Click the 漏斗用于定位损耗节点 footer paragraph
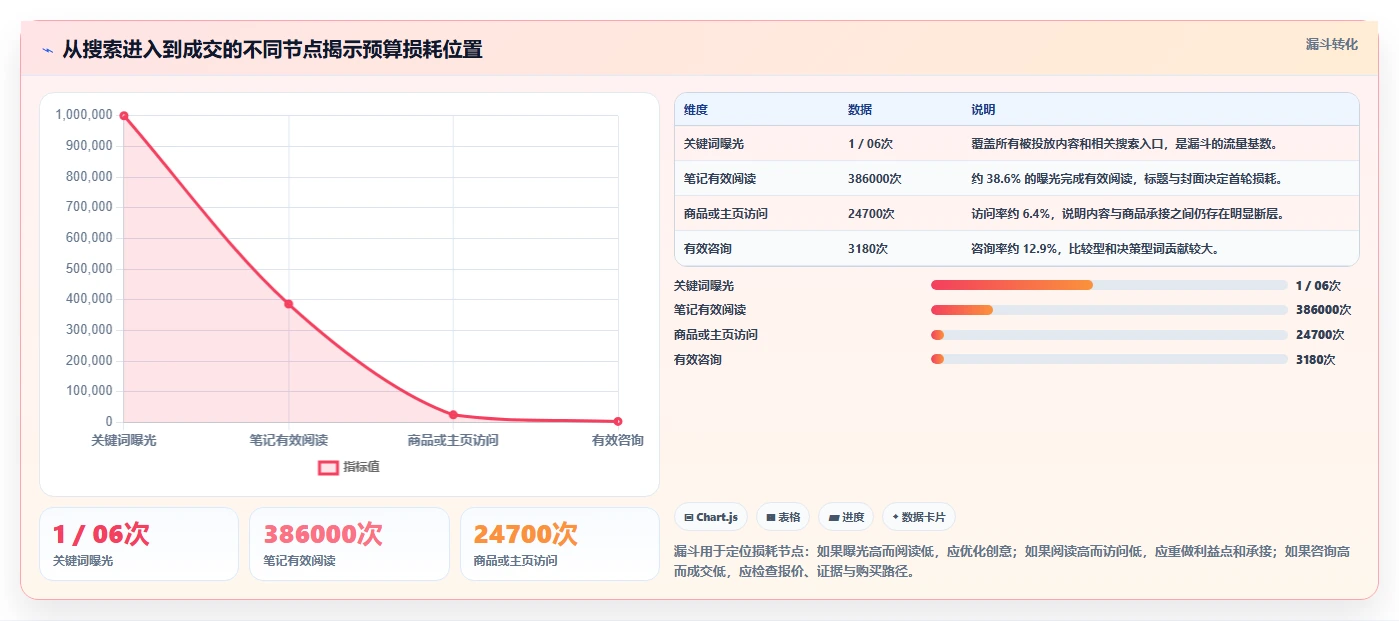Screen dimensions: 1399x621 coord(1013,562)
